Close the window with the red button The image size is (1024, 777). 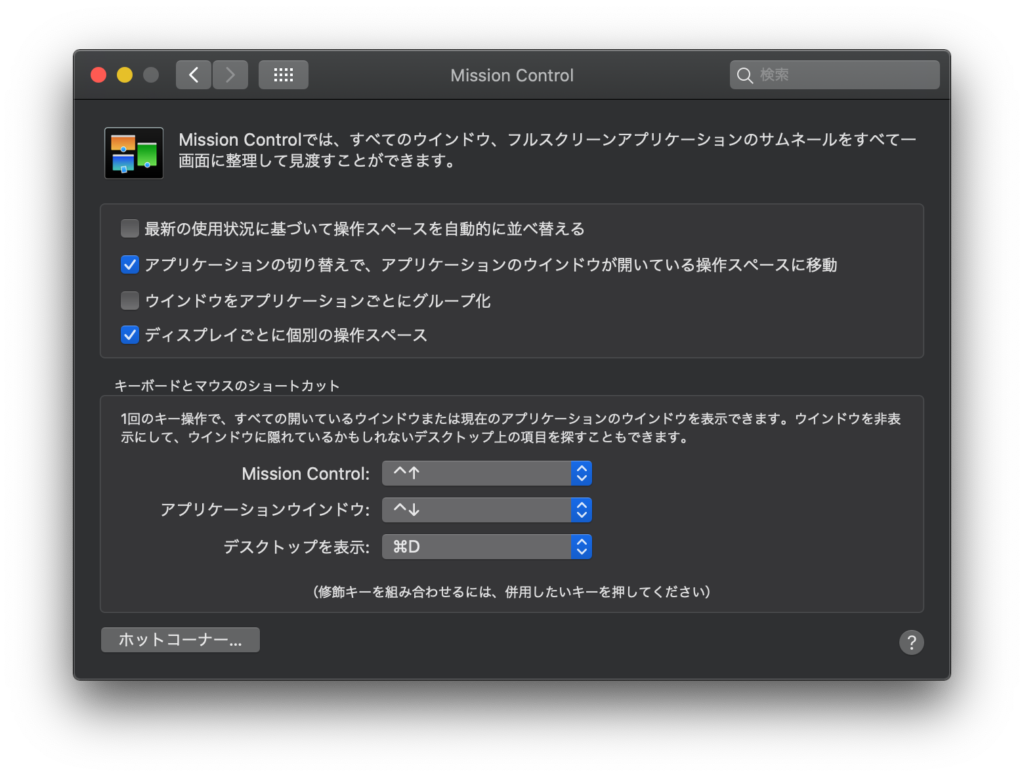(99, 75)
